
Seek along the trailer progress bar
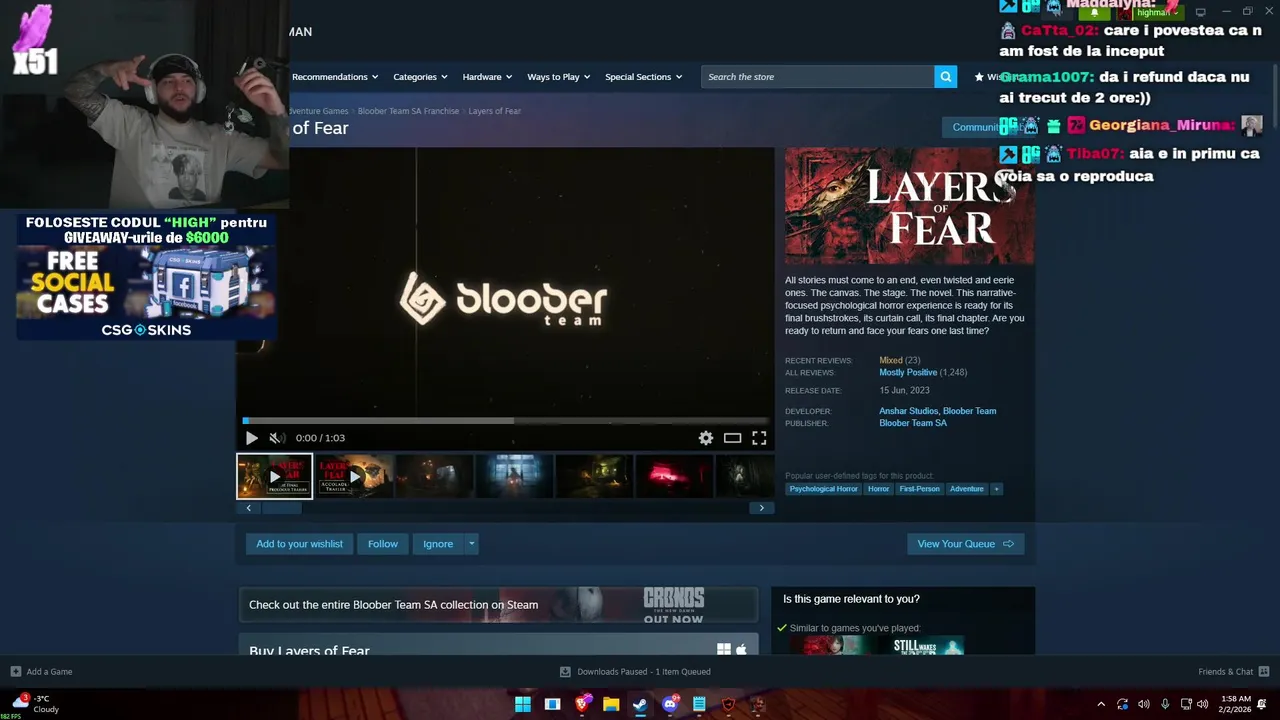click(x=505, y=421)
